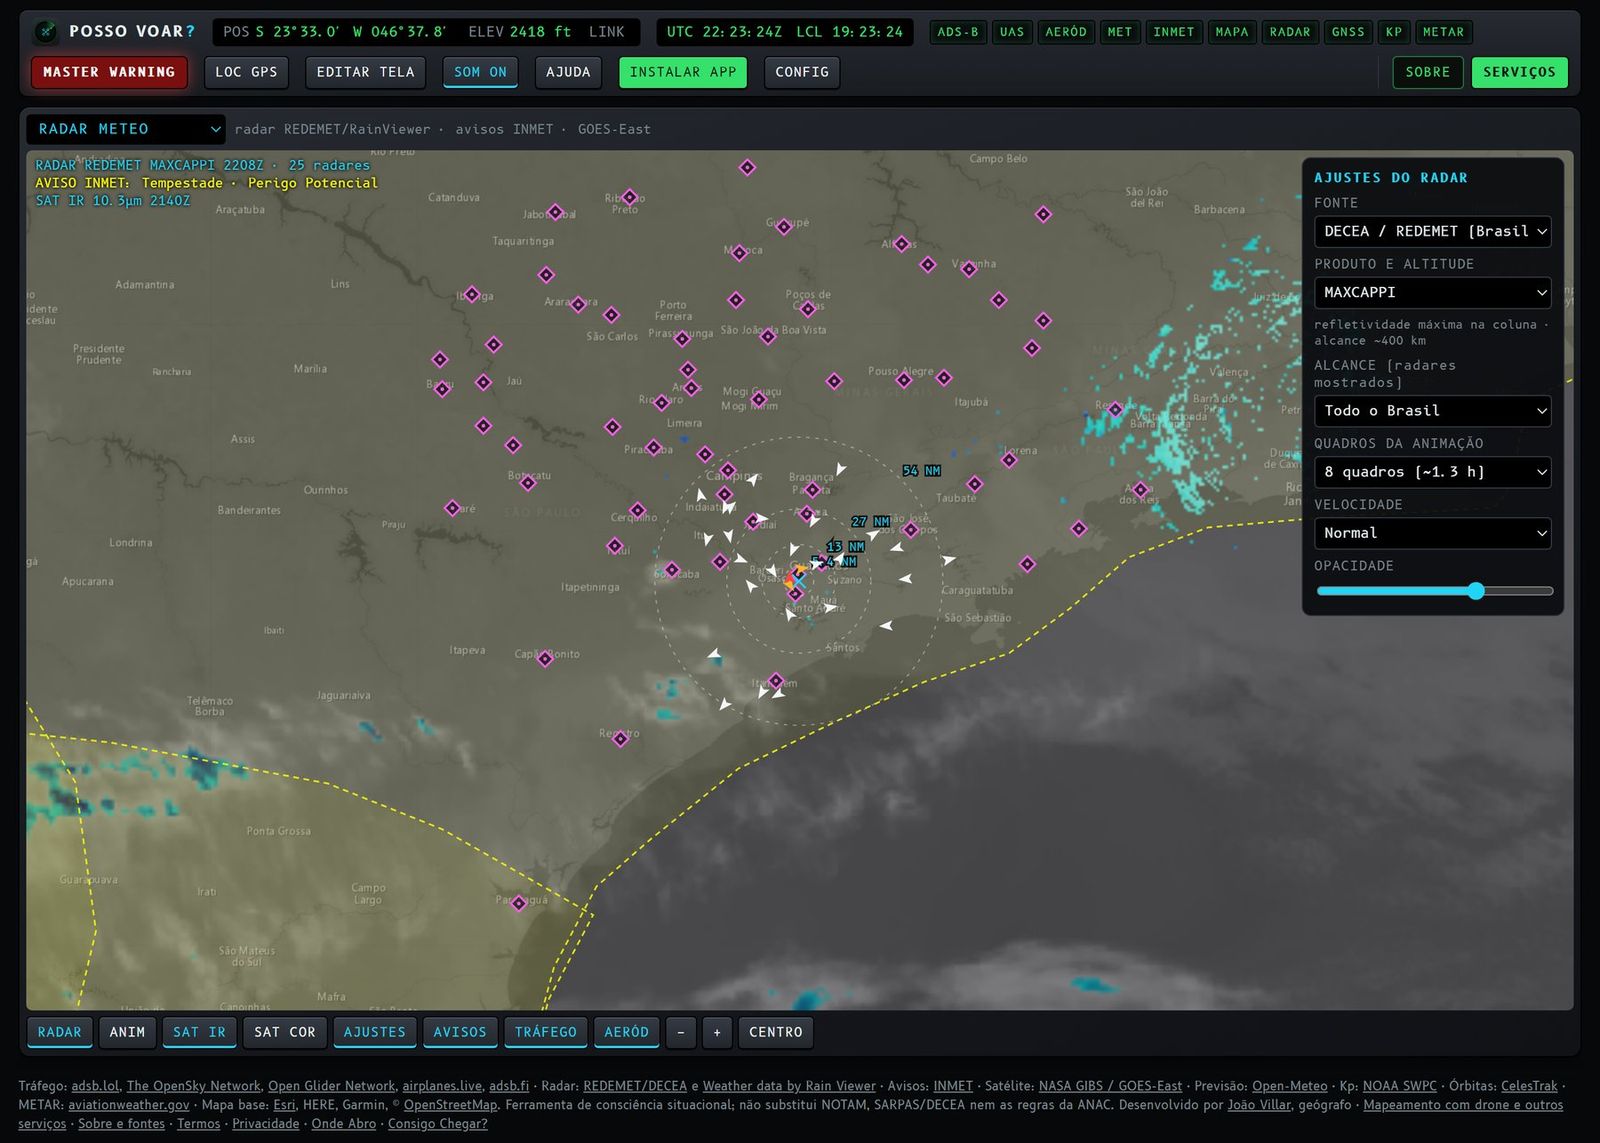Toggle the AERÓD aerodromes layer below map

[x=627, y=1032]
